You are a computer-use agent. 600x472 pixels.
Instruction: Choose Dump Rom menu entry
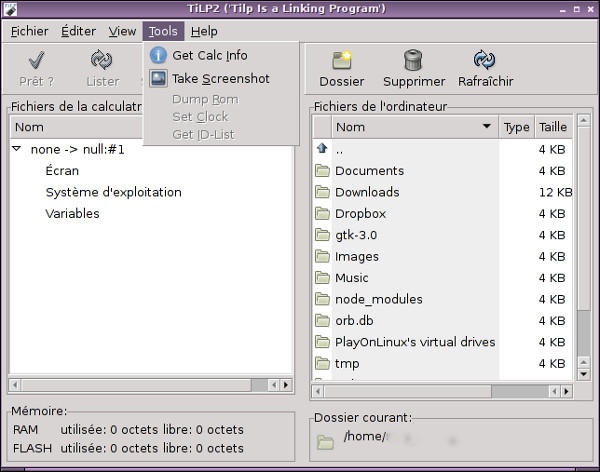pyautogui.click(x=221, y=99)
